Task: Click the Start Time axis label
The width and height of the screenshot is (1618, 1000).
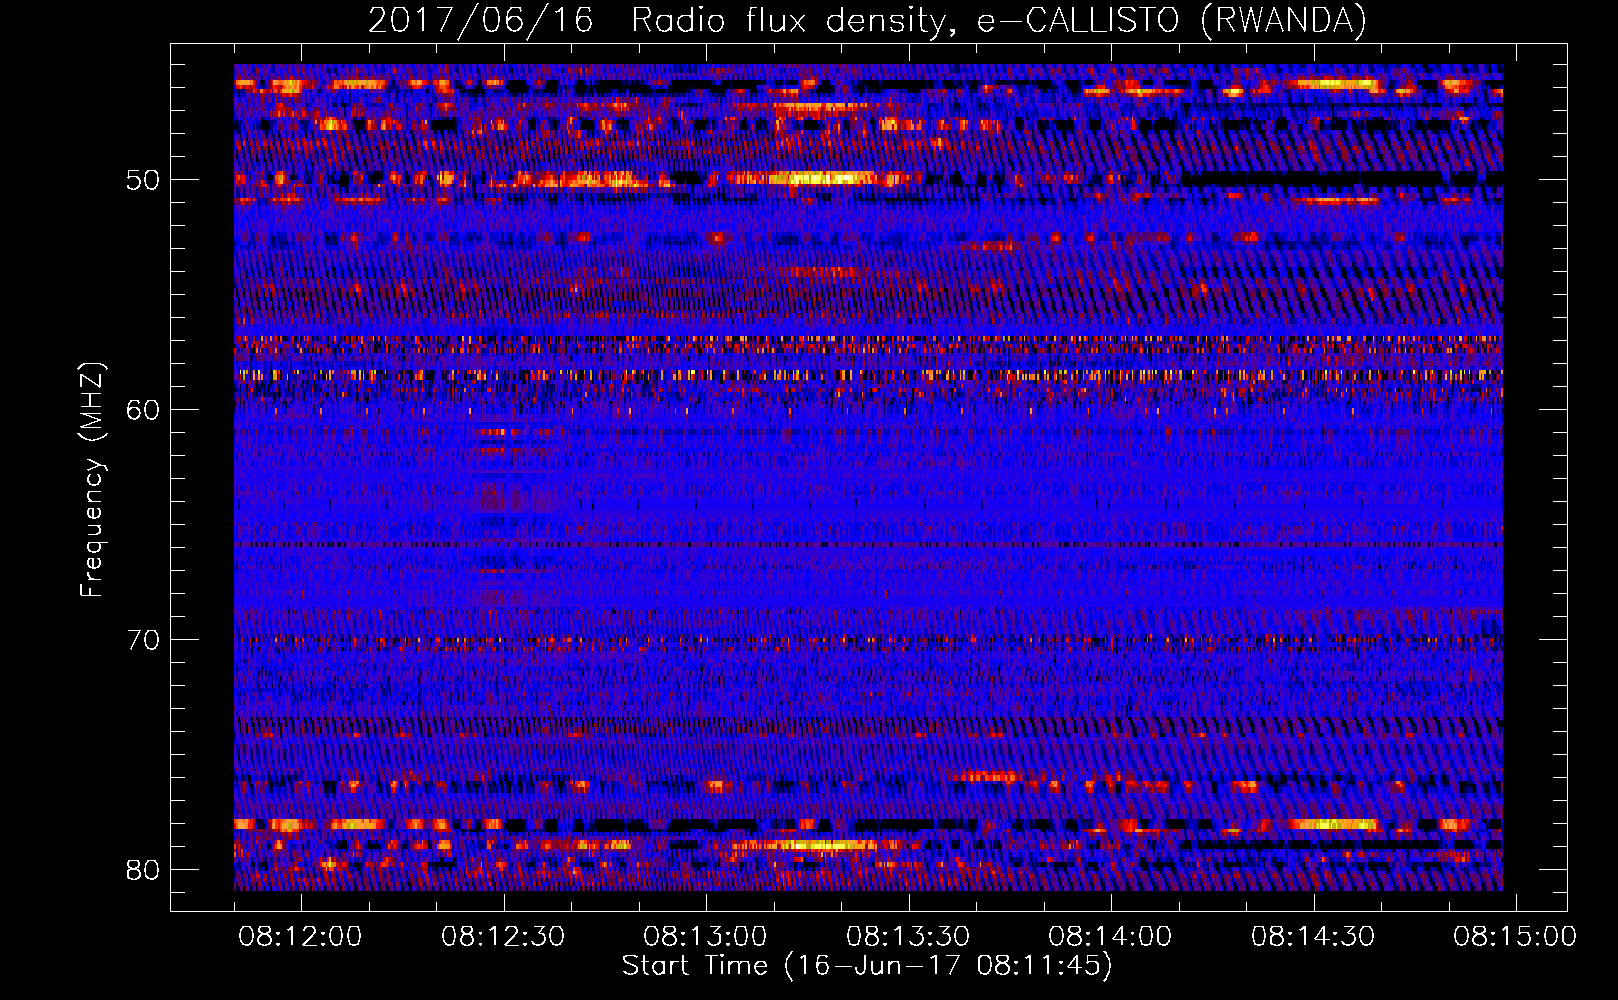Action: (x=867, y=966)
